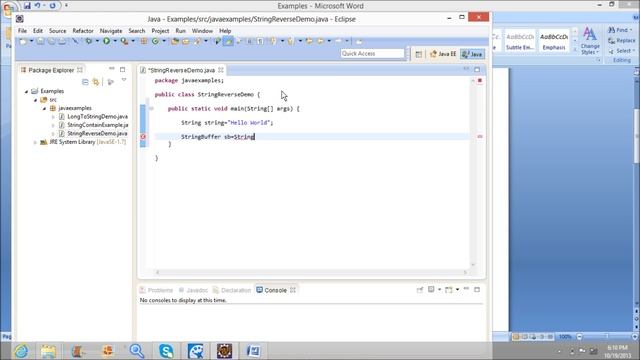Screen dimensions: 640x360
Task: Click the error marker beside StringBuffer line
Action: coord(143,137)
